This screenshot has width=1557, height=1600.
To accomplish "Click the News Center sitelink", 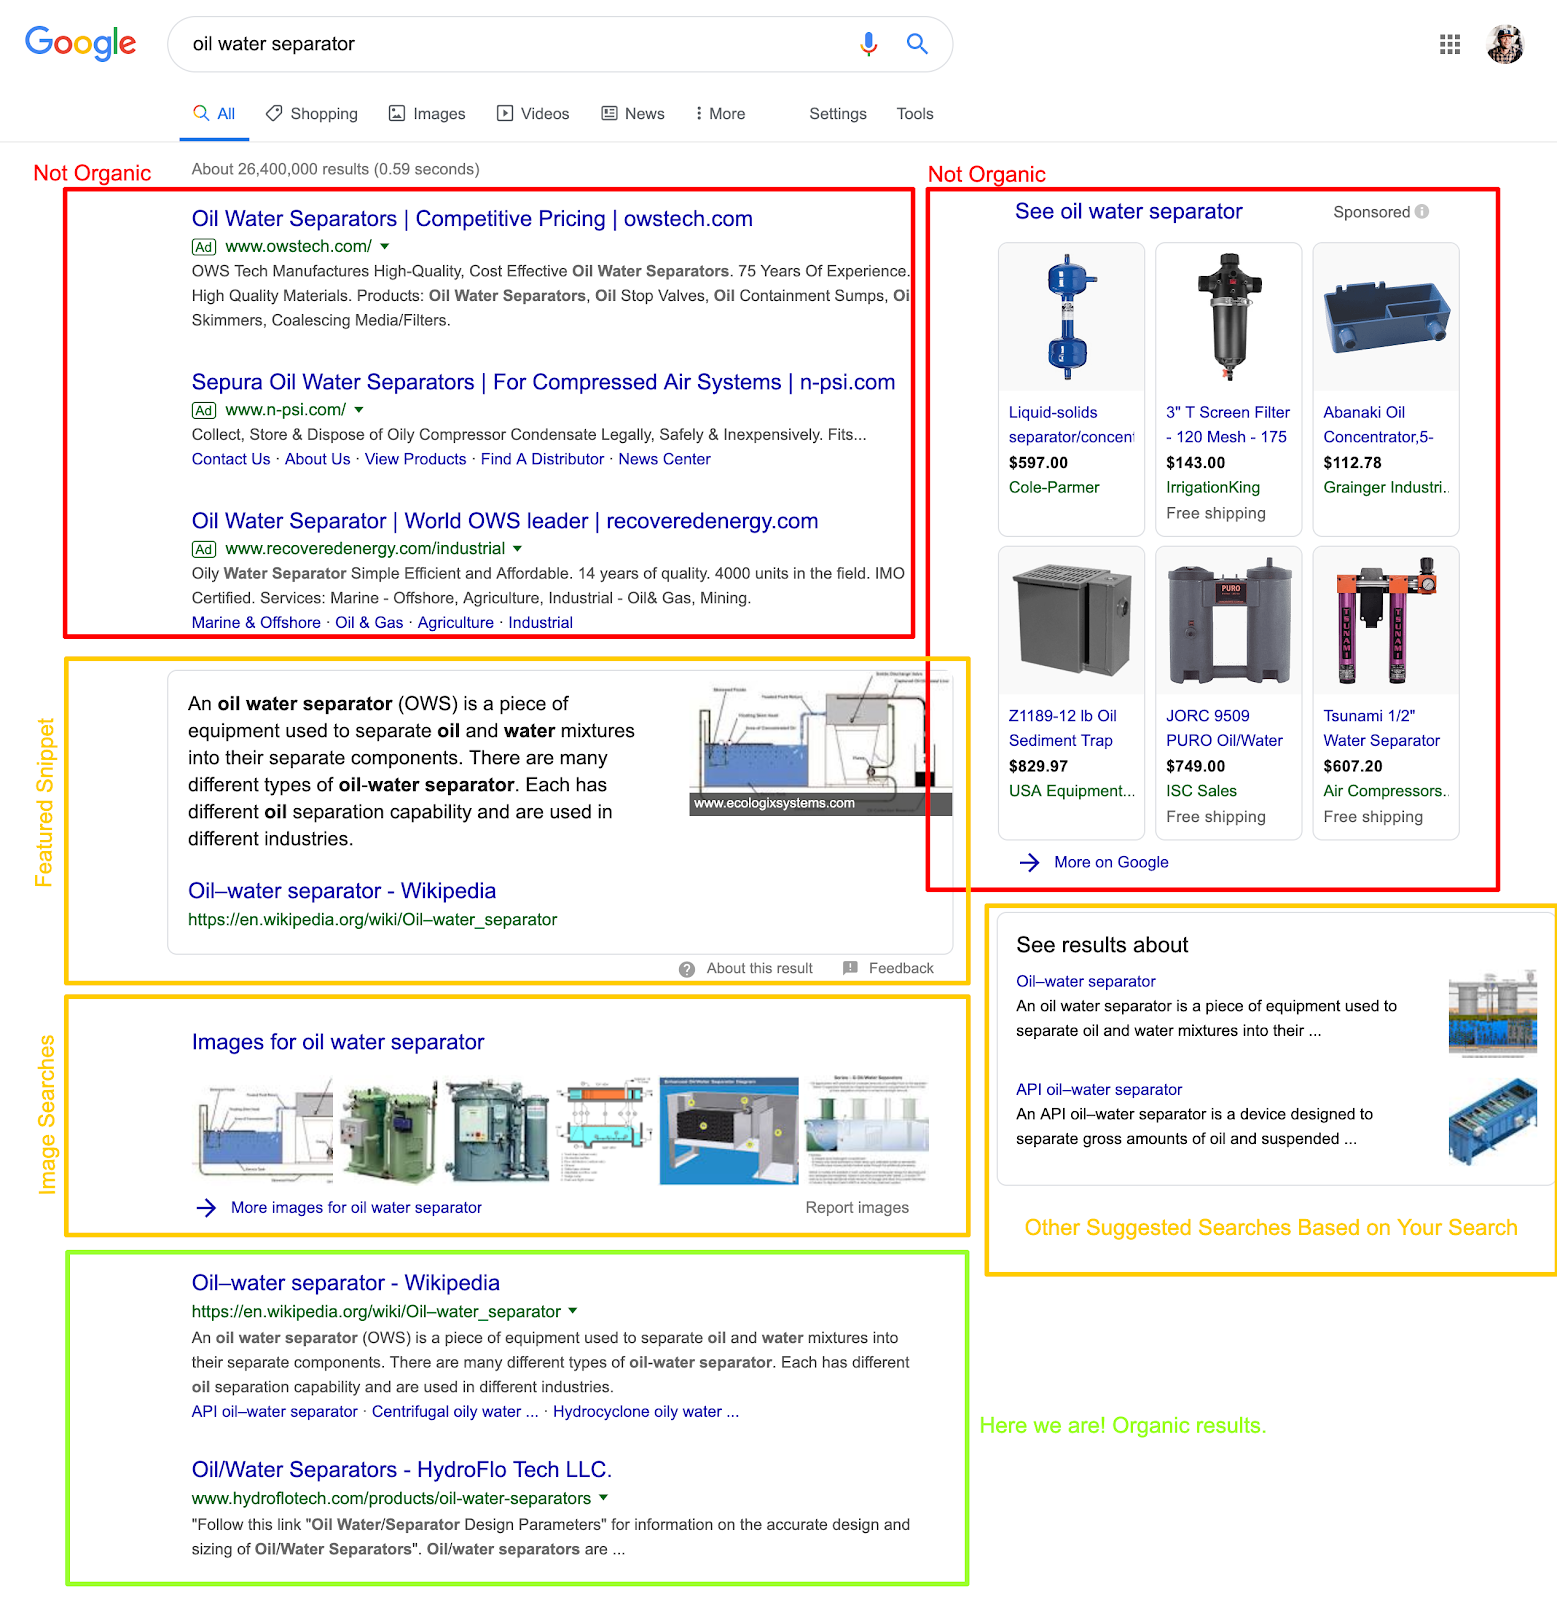I will pos(664,459).
